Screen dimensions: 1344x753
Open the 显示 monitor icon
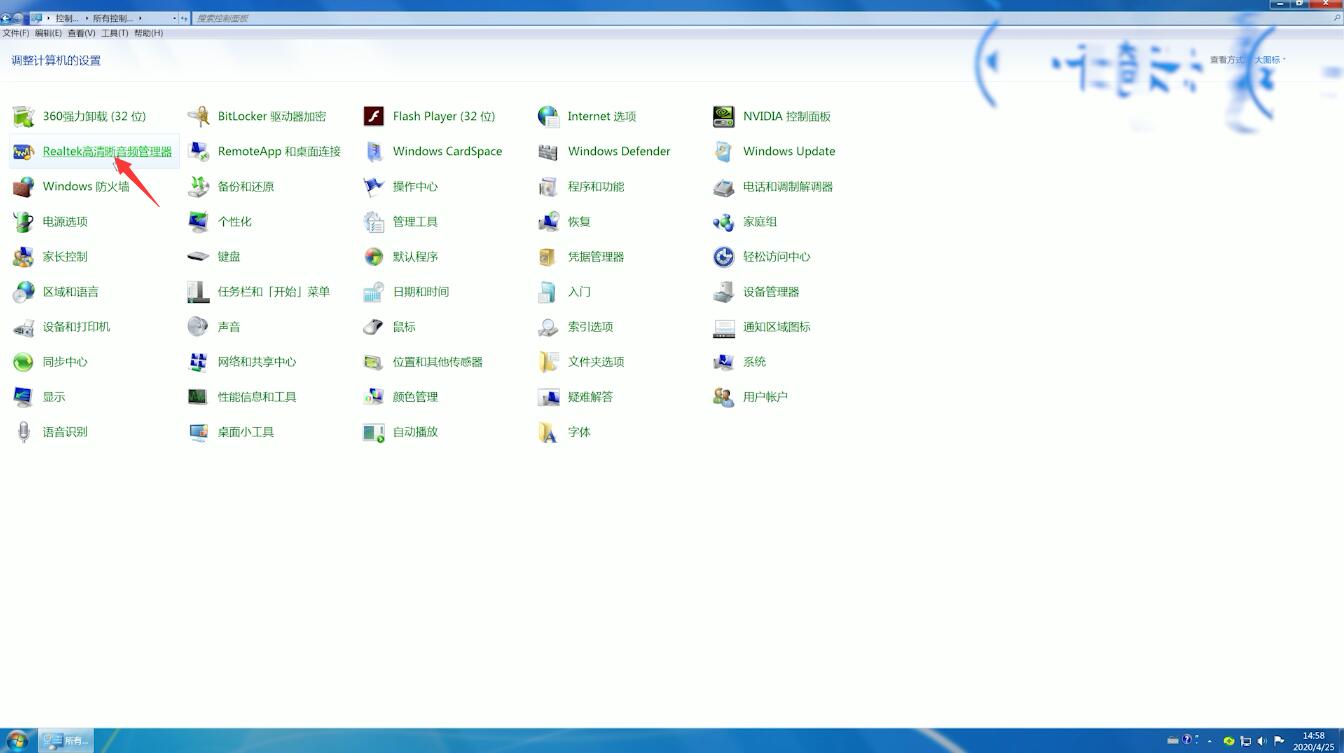click(24, 397)
